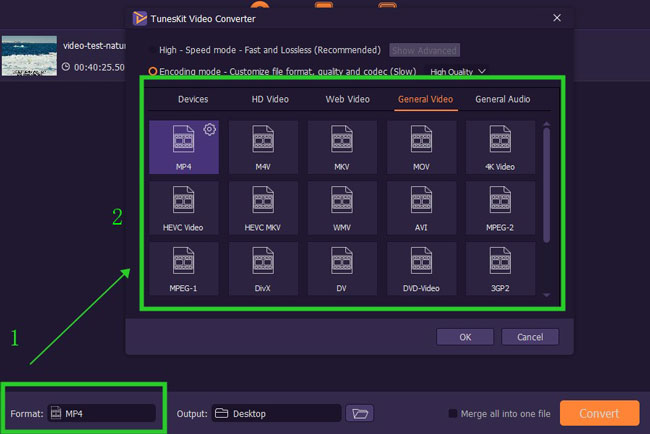Viewport: 650px width, 434px height.
Task: Enable High-Speed mode radio button
Action: (x=152, y=50)
